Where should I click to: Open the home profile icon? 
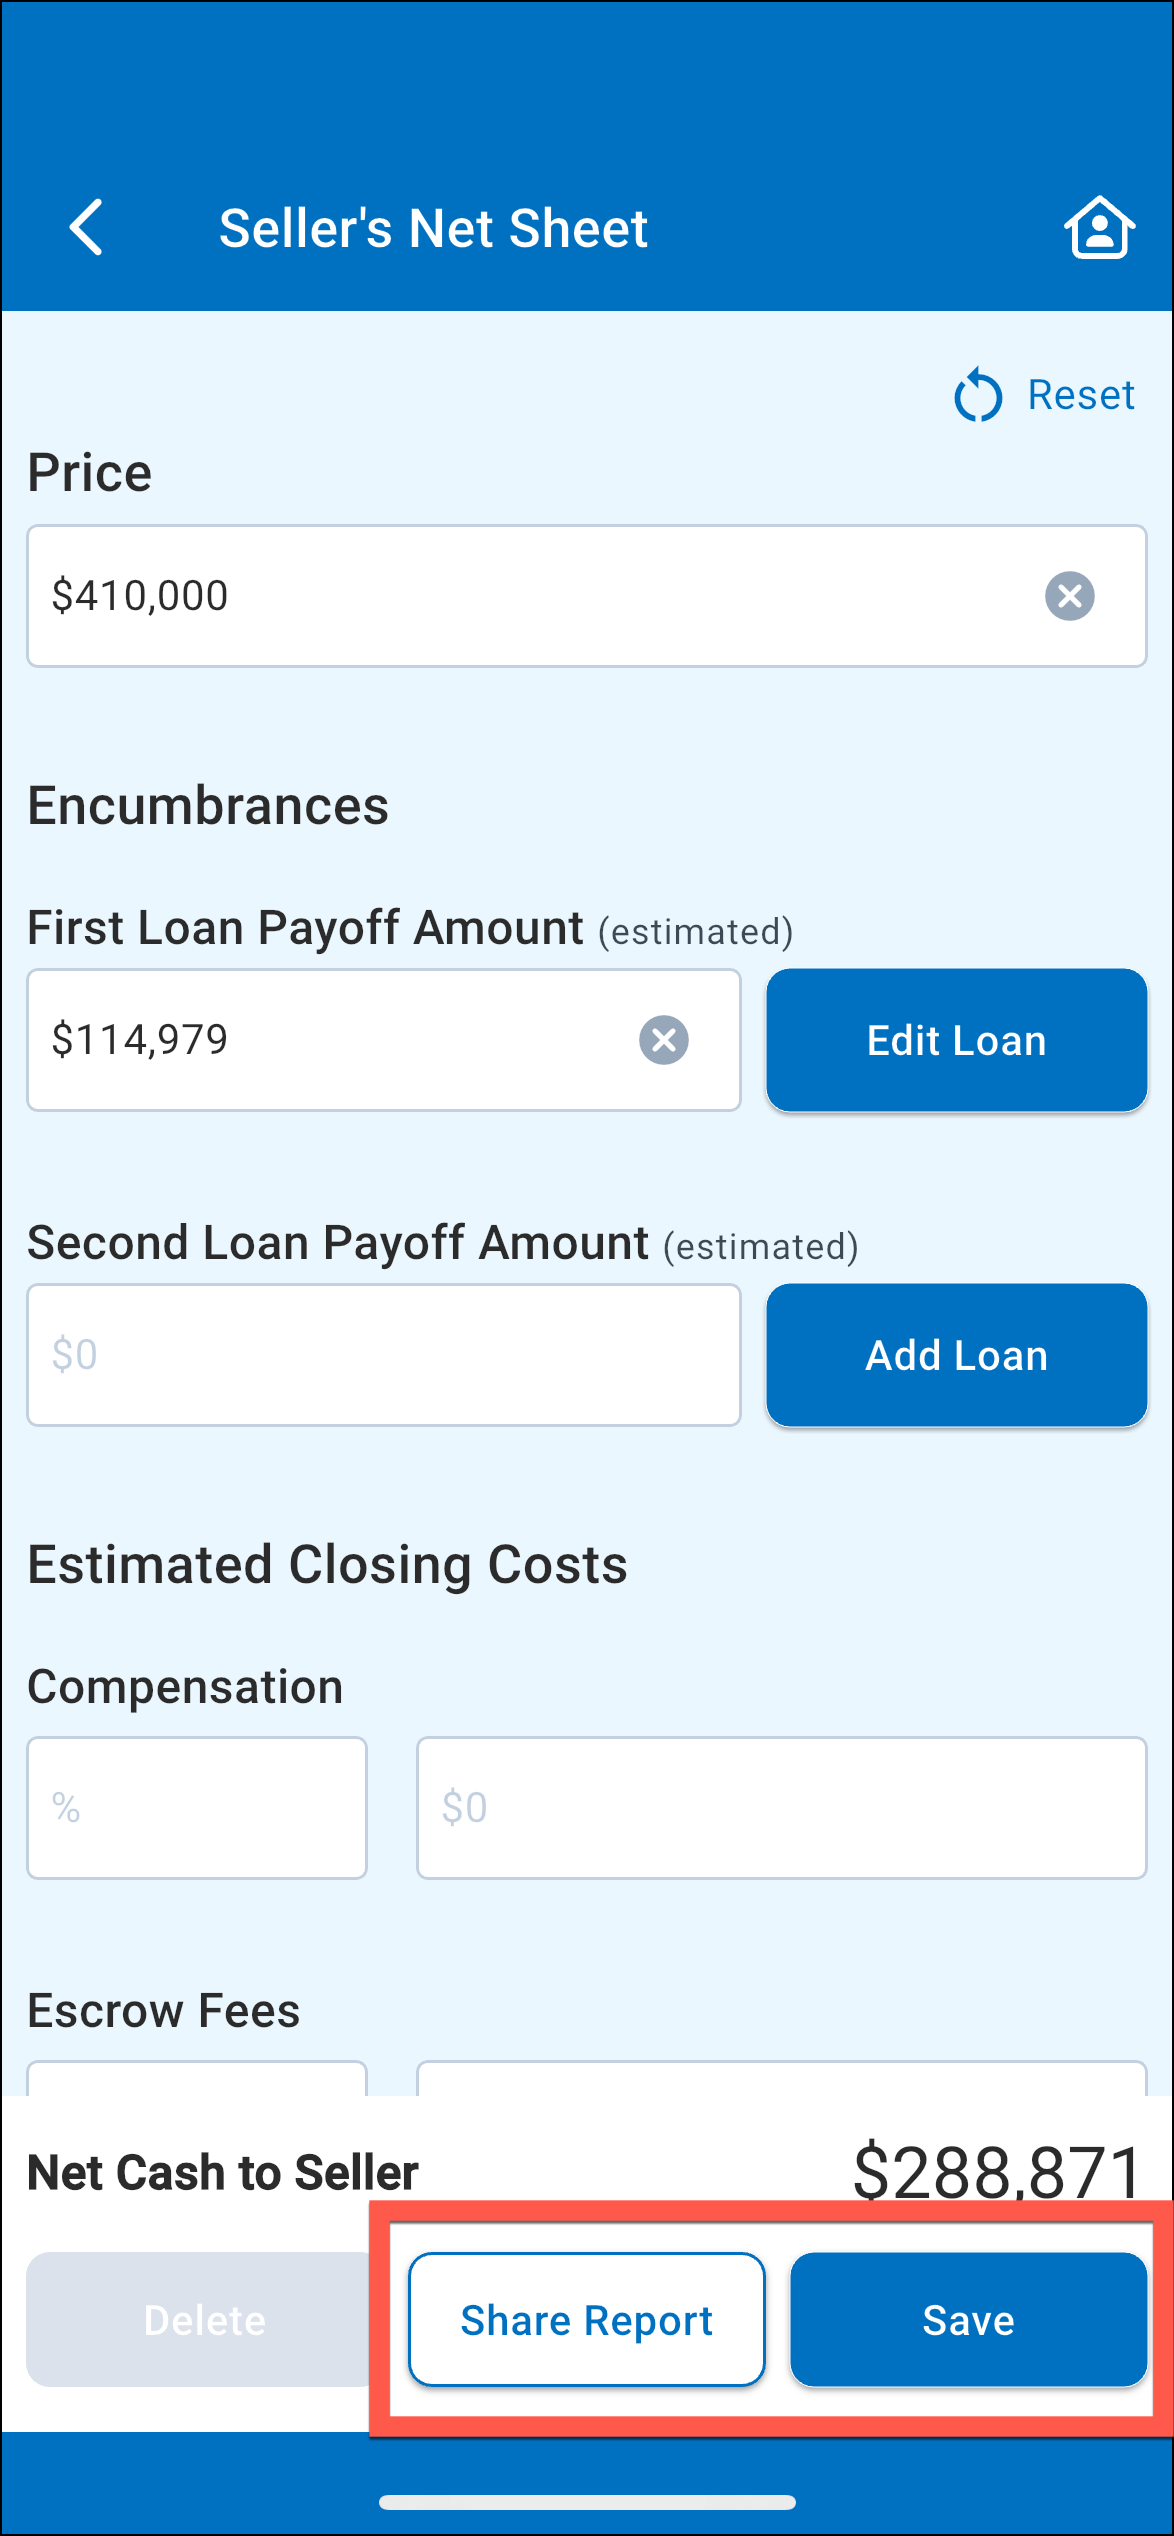(1099, 228)
